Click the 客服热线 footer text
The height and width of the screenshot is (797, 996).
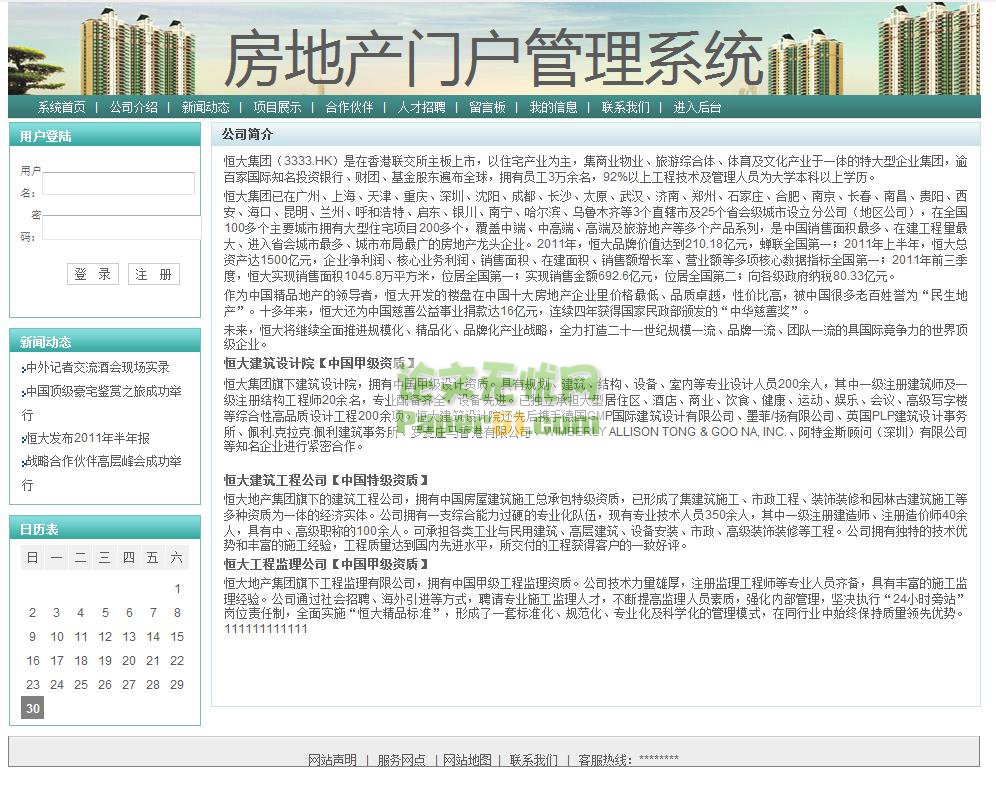coord(628,760)
